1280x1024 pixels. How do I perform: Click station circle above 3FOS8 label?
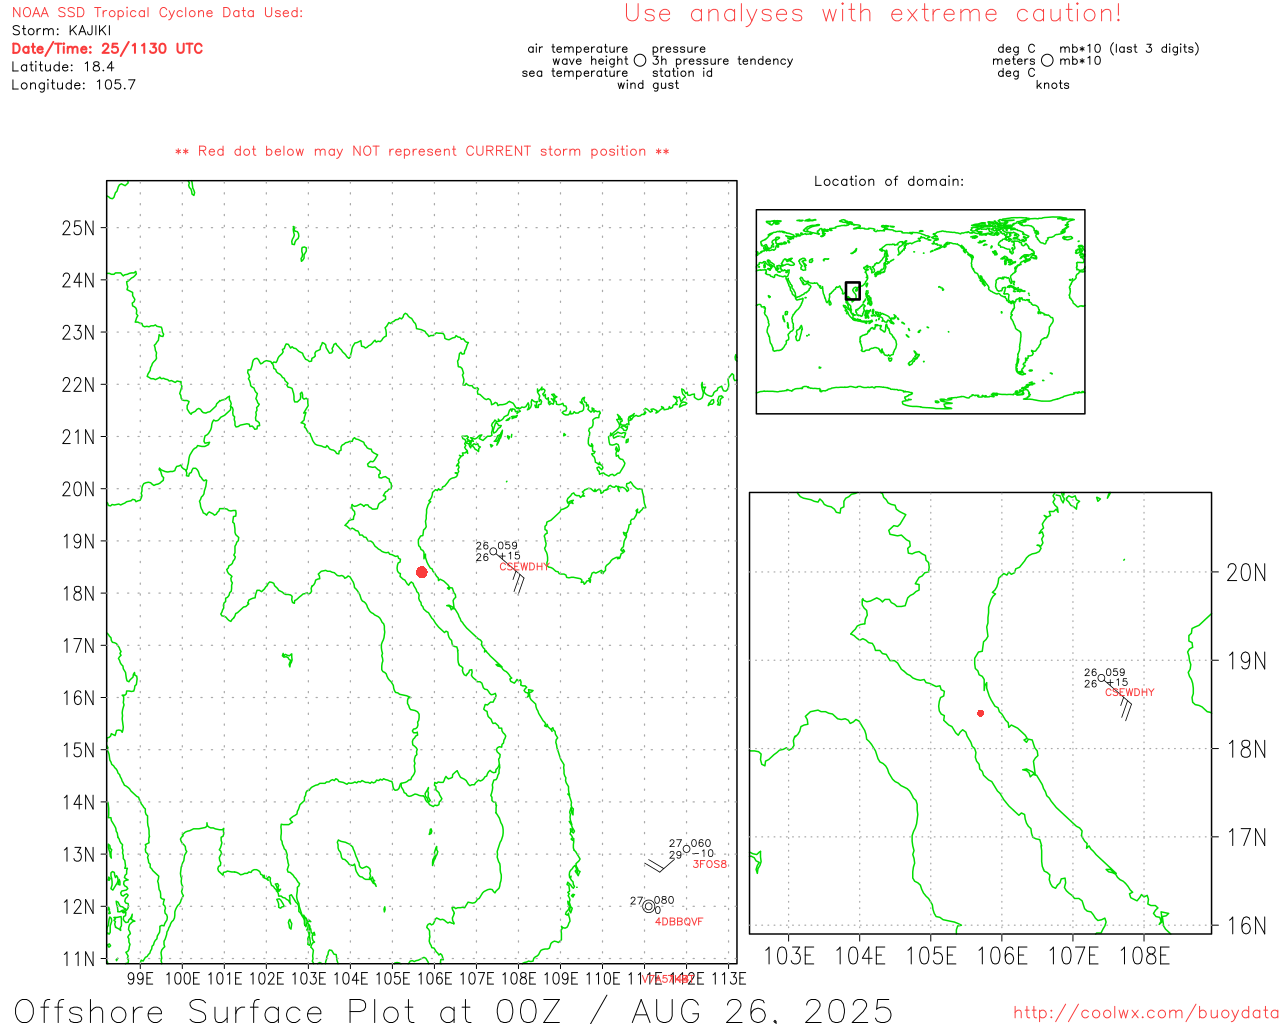[686, 850]
